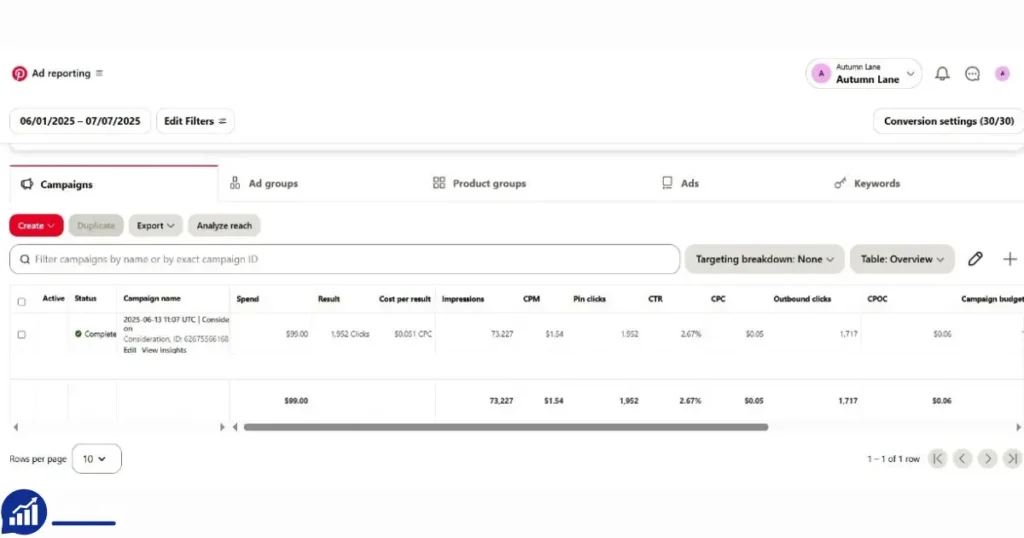Click the Autumn Lane account avatar circle
Viewport: 1024px width, 538px height.
pos(821,74)
